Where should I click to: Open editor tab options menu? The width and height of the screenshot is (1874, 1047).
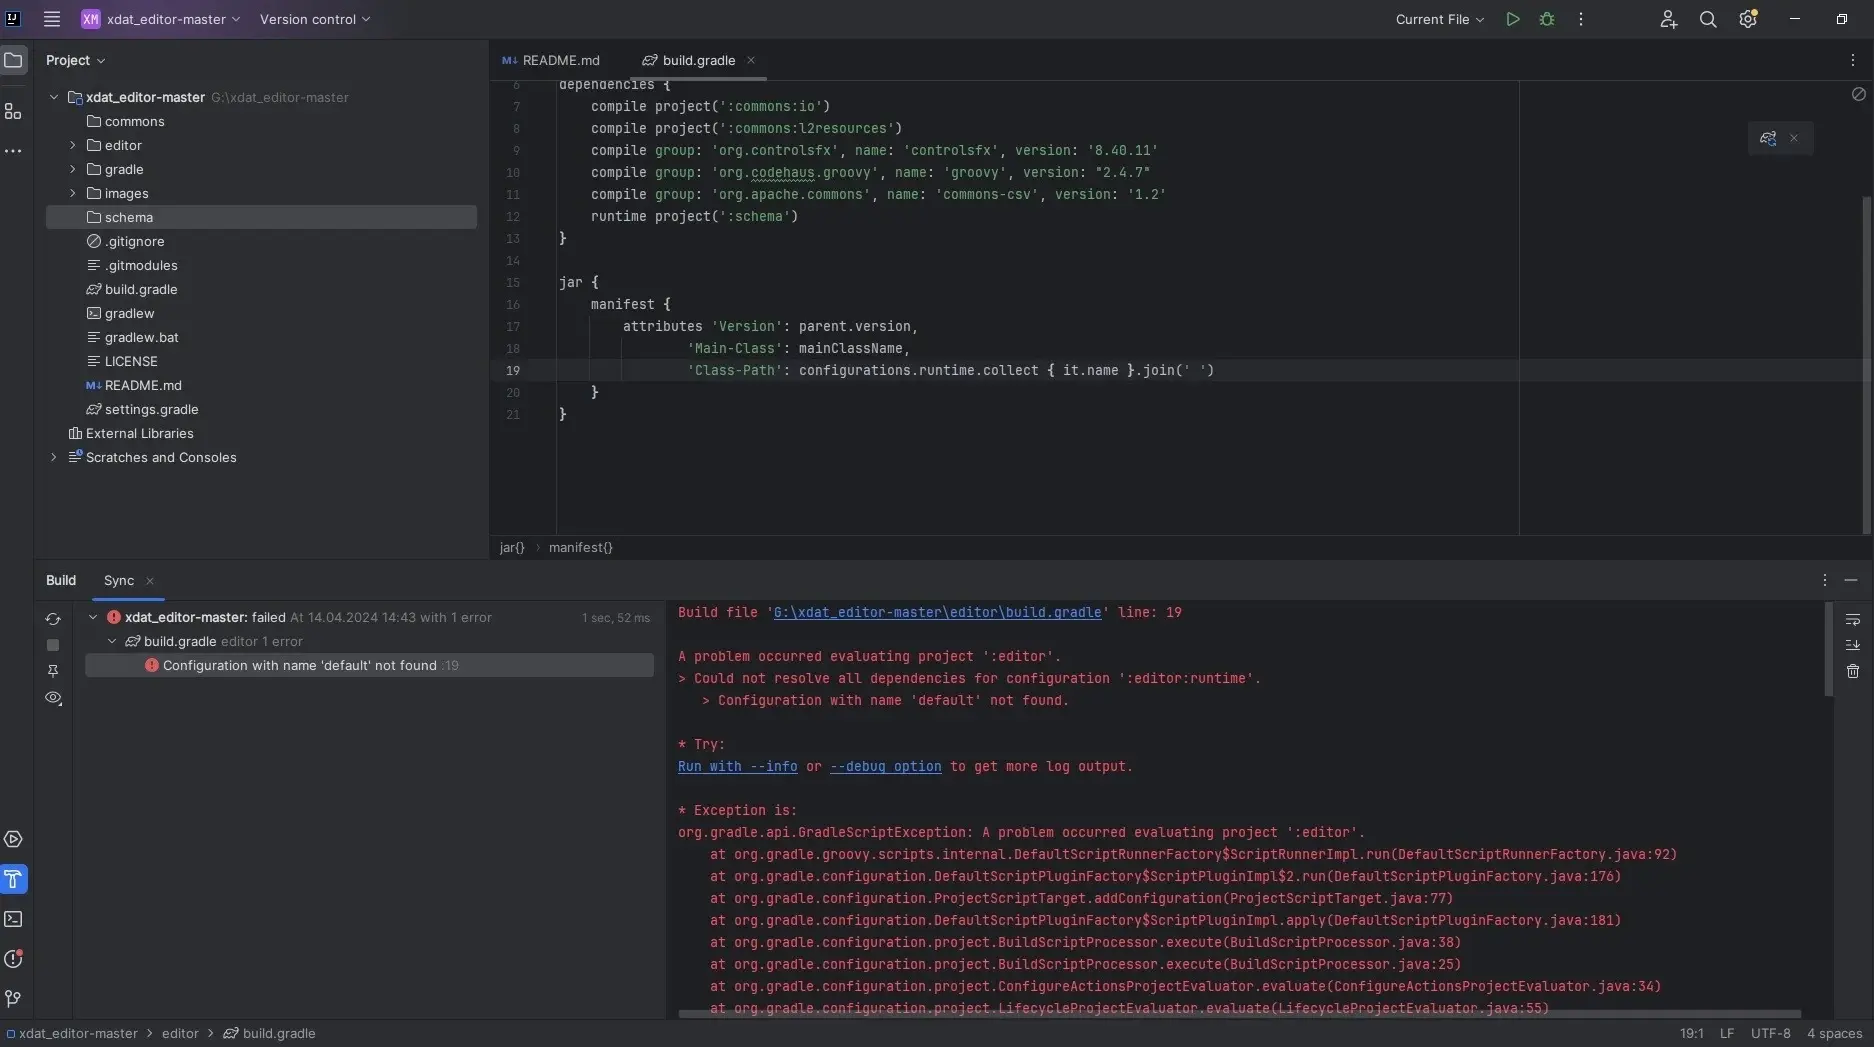click(x=1853, y=60)
